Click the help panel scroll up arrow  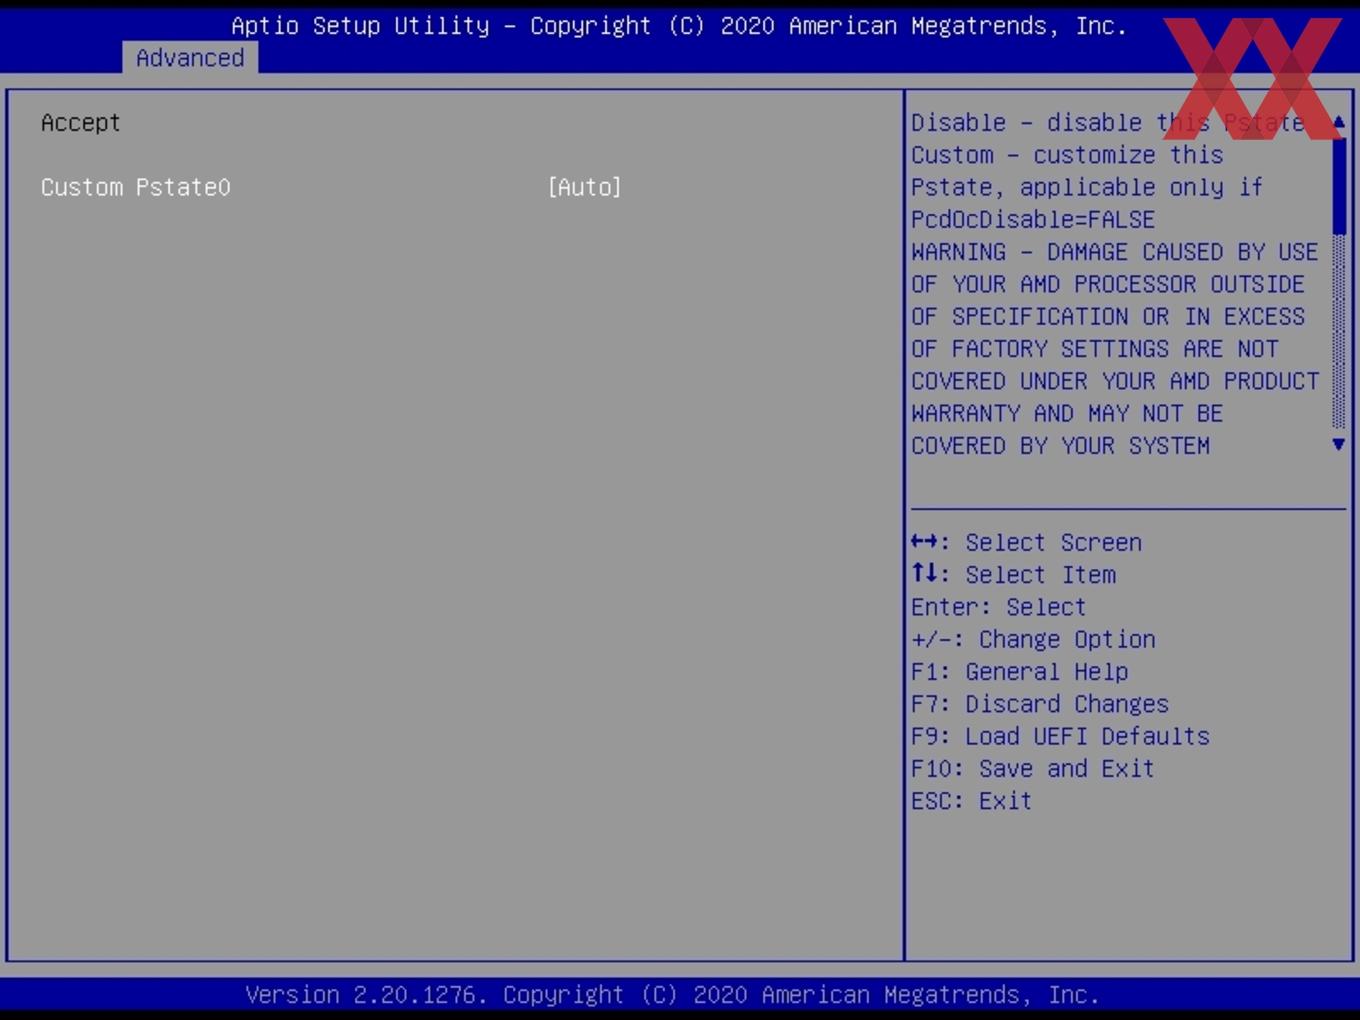[x=1339, y=122]
